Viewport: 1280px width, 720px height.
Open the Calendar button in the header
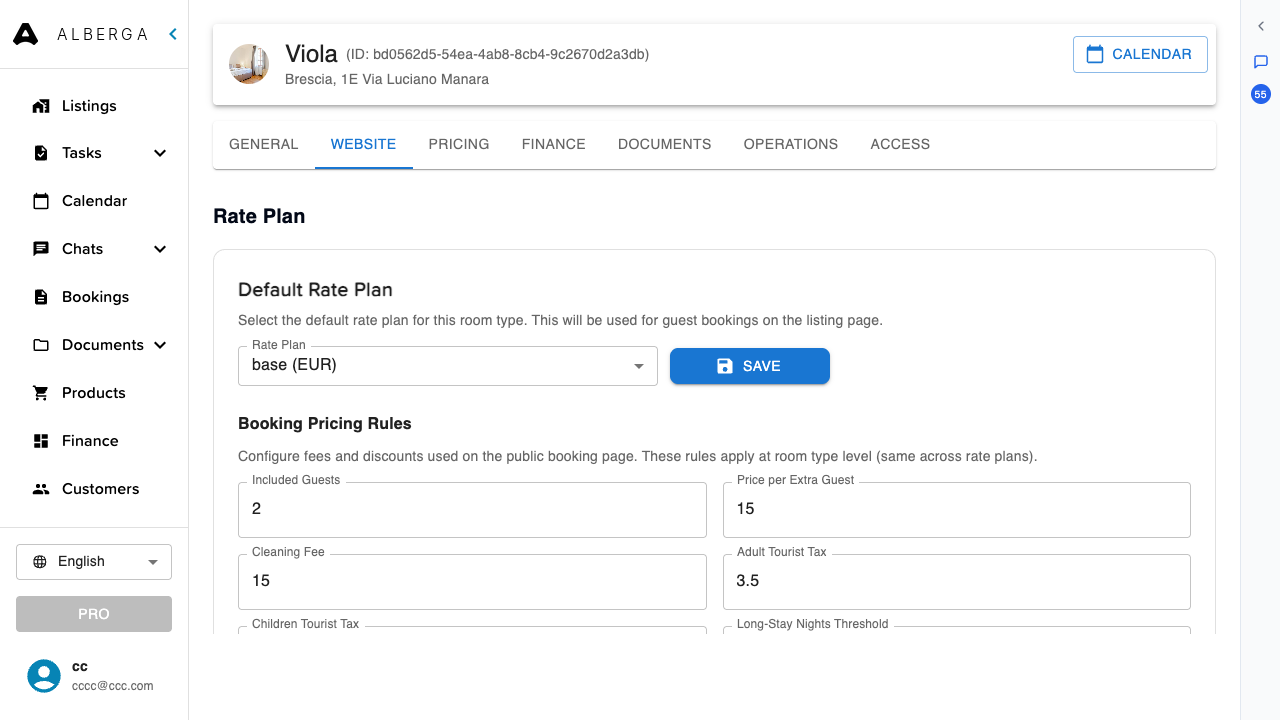1140,55
